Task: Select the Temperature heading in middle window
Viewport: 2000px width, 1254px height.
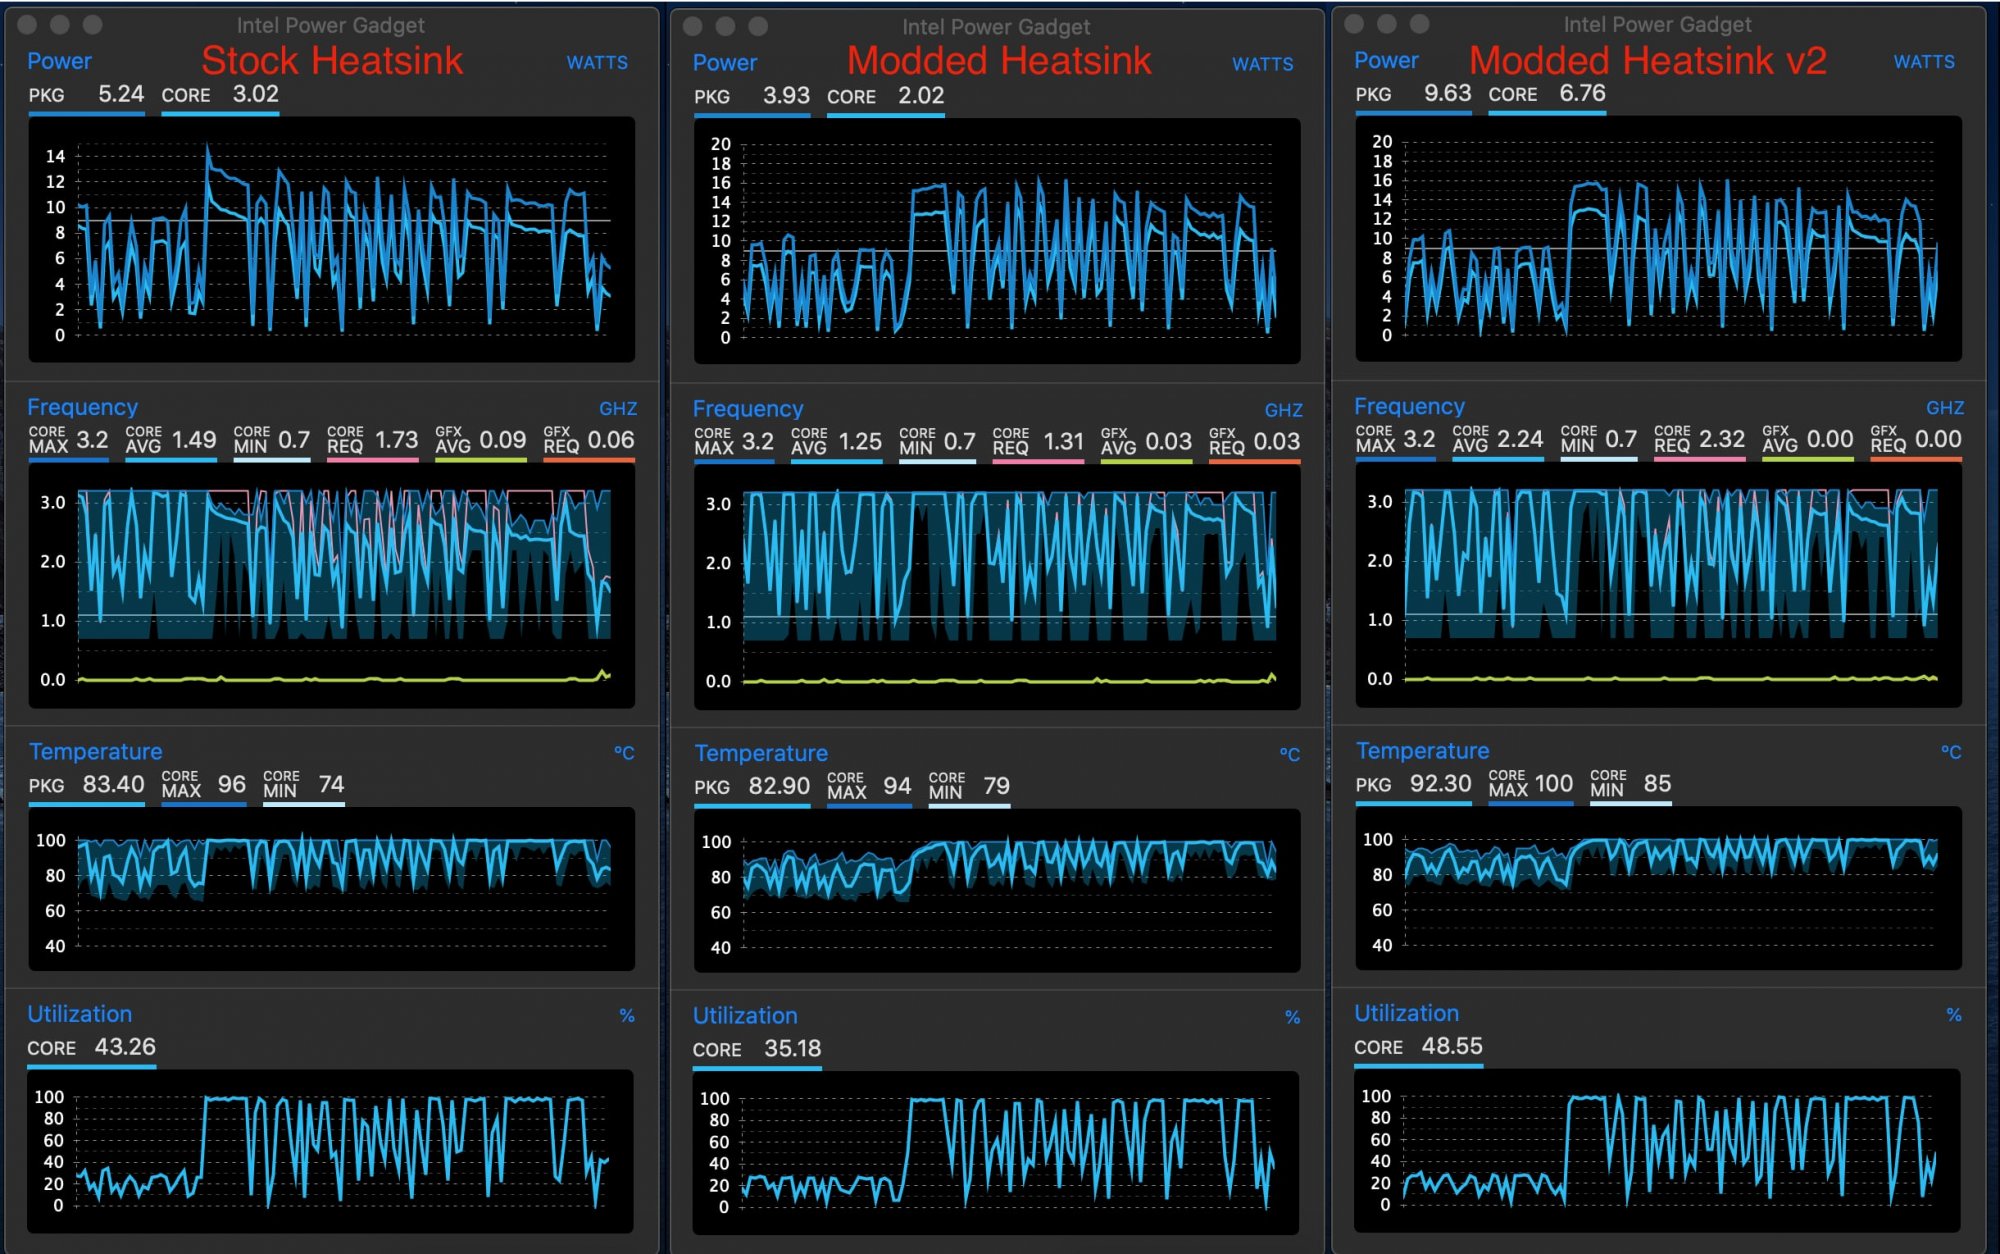Action: click(x=761, y=753)
